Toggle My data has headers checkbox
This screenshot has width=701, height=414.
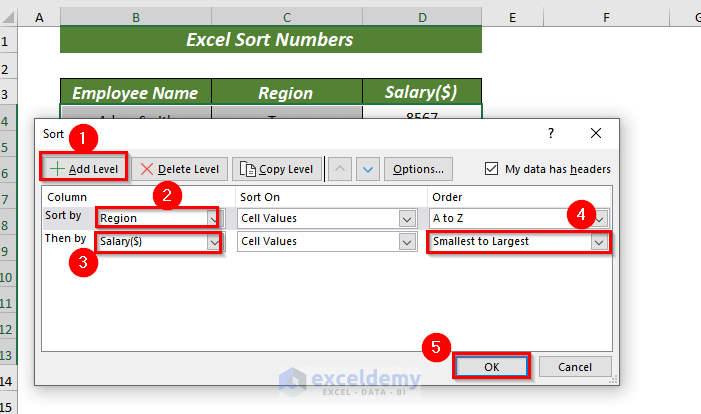pyautogui.click(x=491, y=169)
